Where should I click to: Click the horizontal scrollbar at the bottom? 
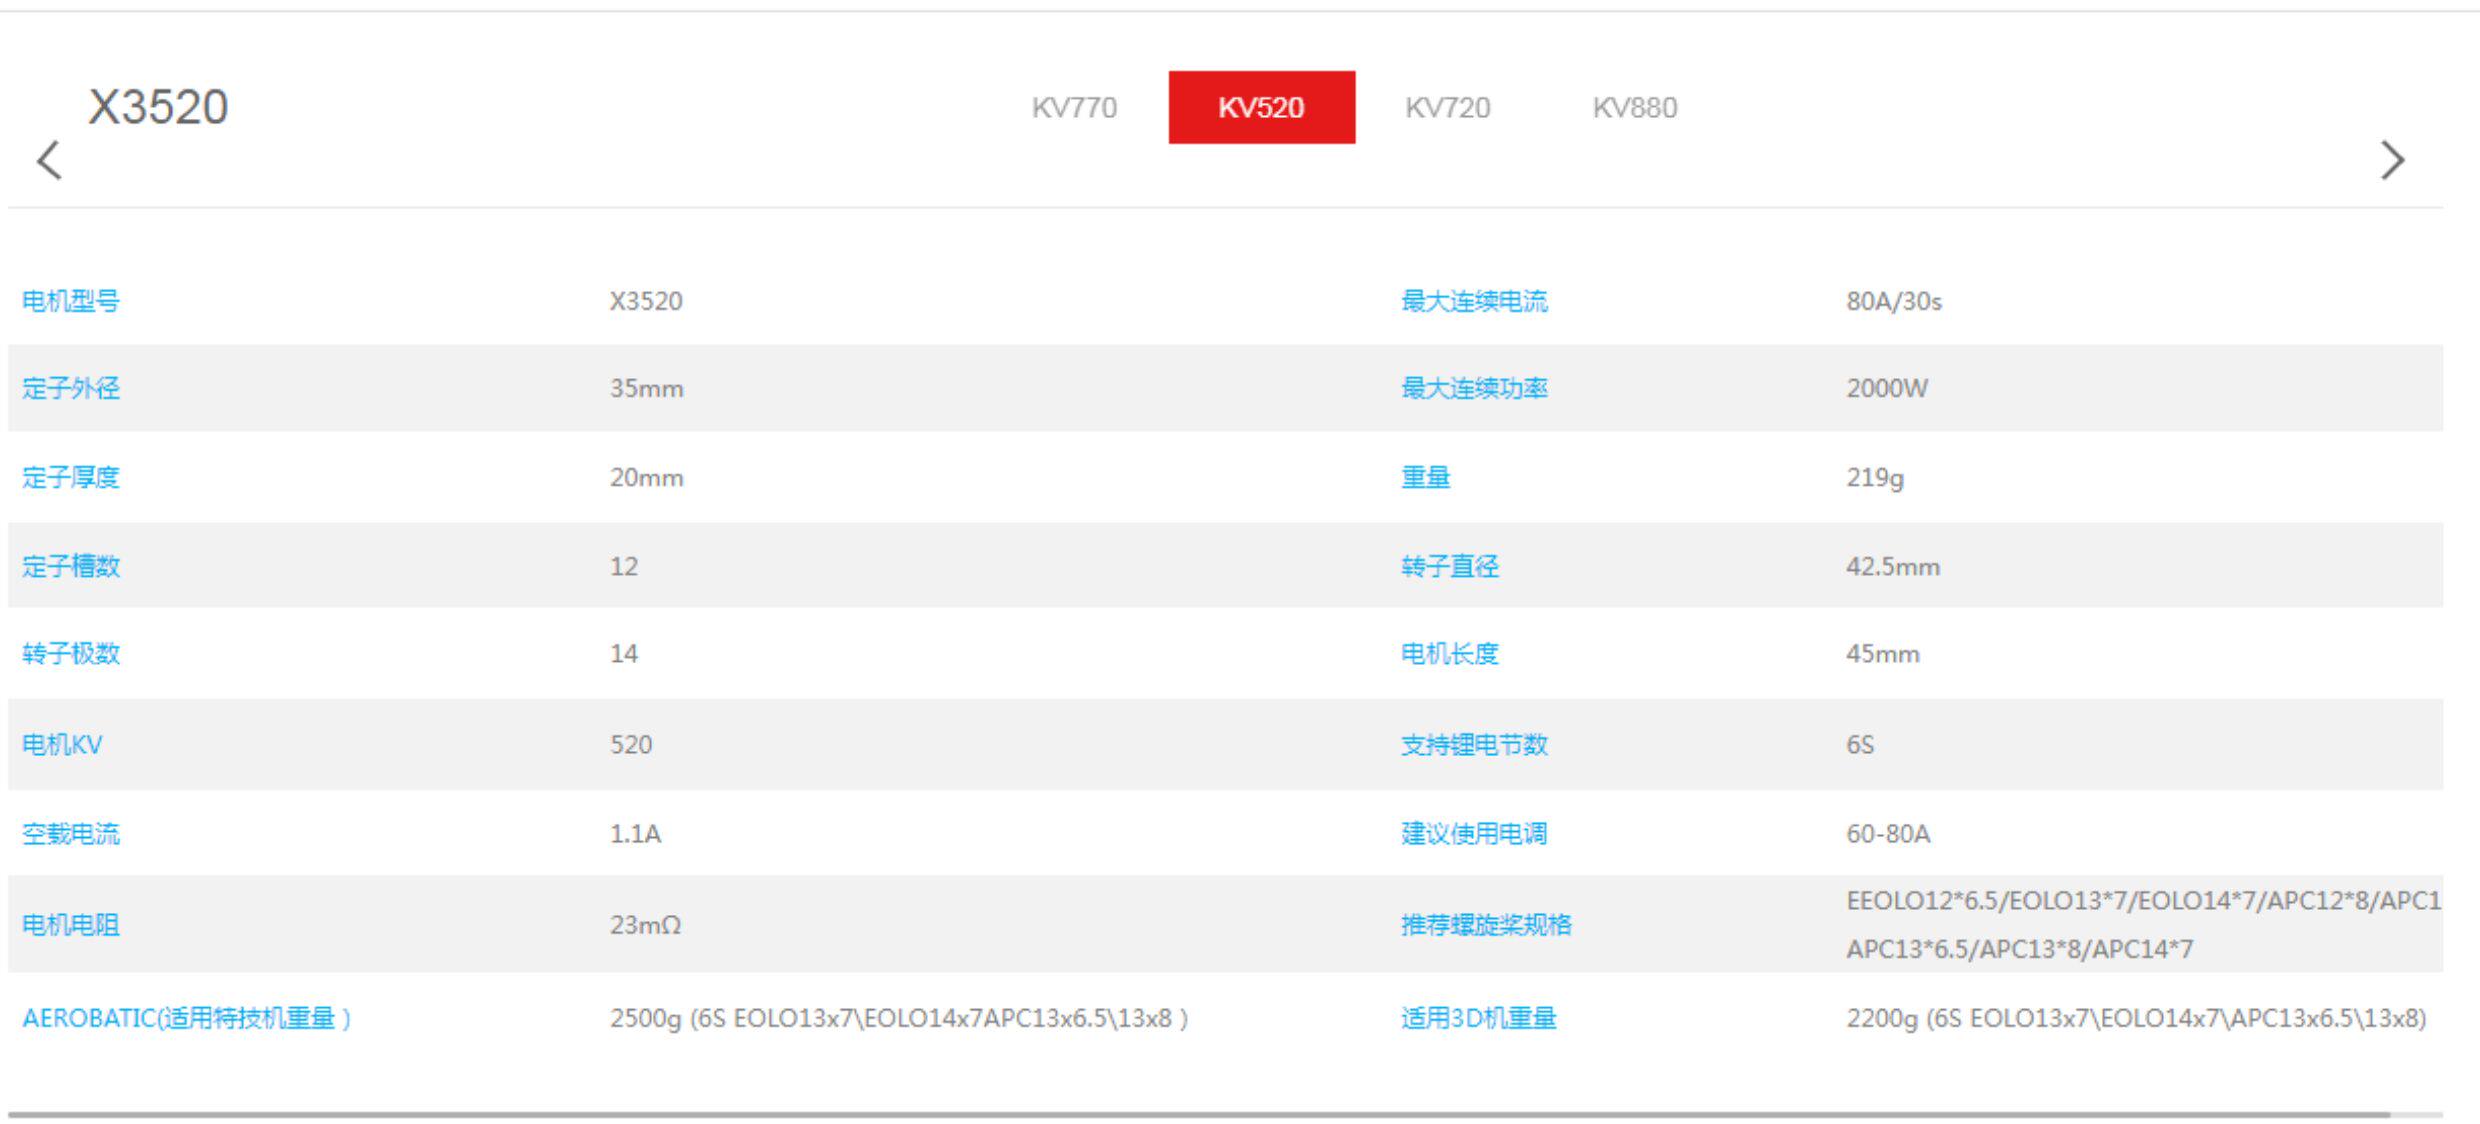pos(1199,1114)
